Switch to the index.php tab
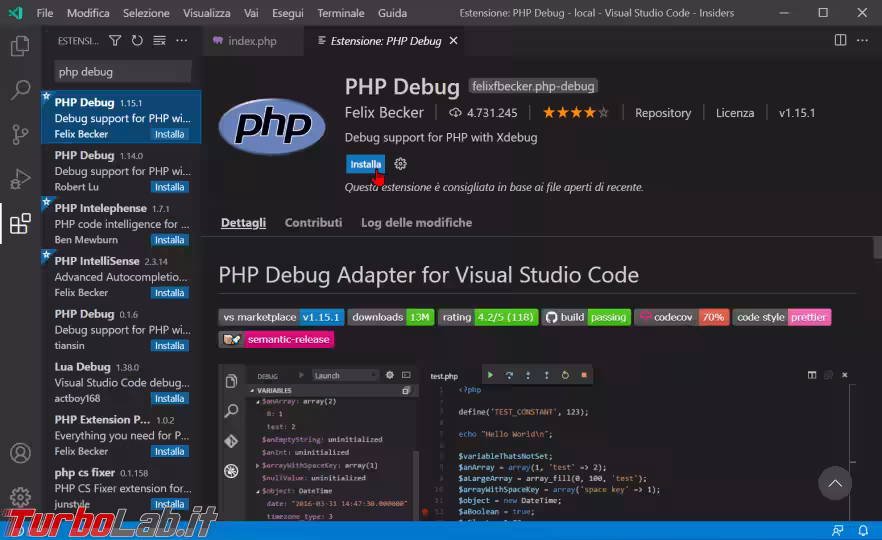The height and width of the screenshot is (540, 882). (x=252, y=40)
